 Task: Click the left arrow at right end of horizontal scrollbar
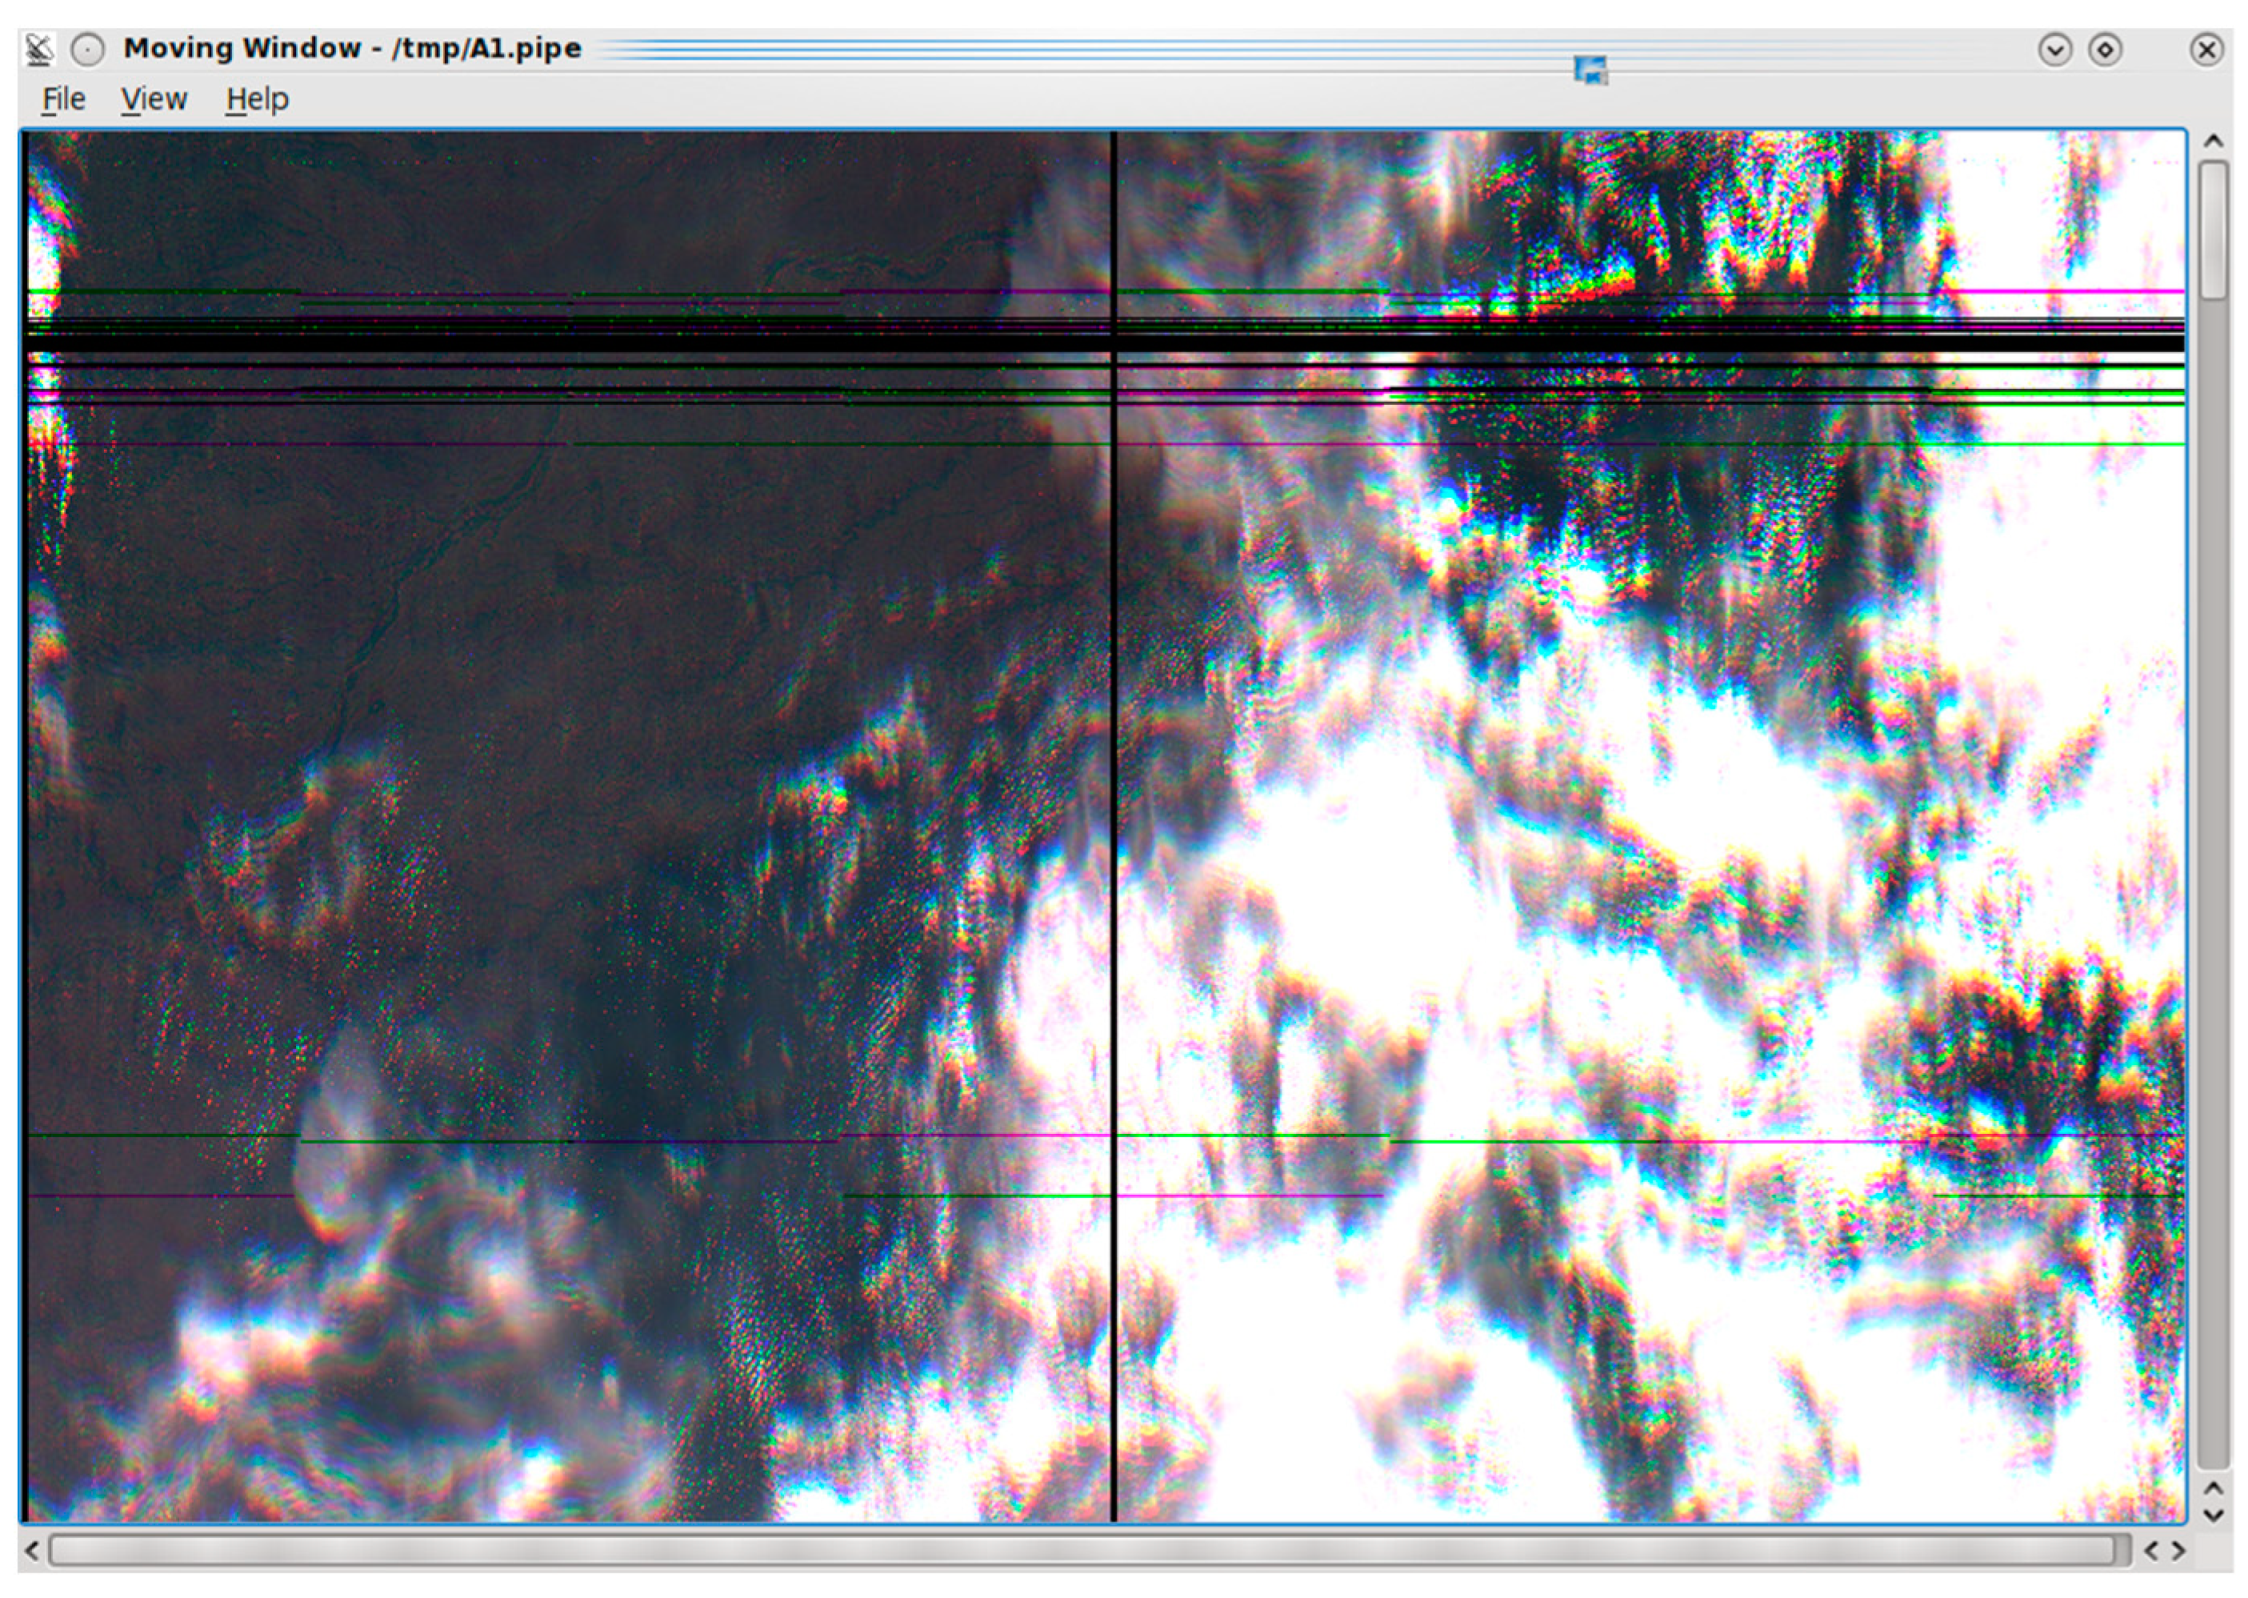pyautogui.click(x=2151, y=1551)
